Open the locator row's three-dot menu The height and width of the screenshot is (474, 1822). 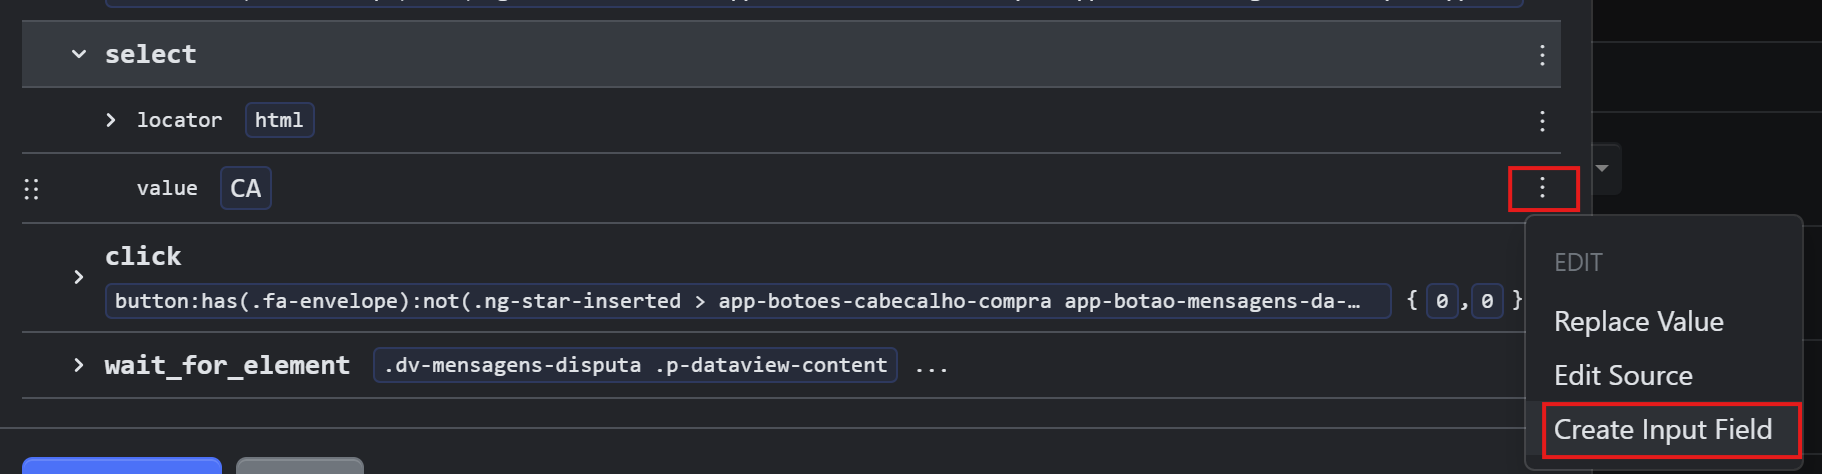click(x=1542, y=121)
